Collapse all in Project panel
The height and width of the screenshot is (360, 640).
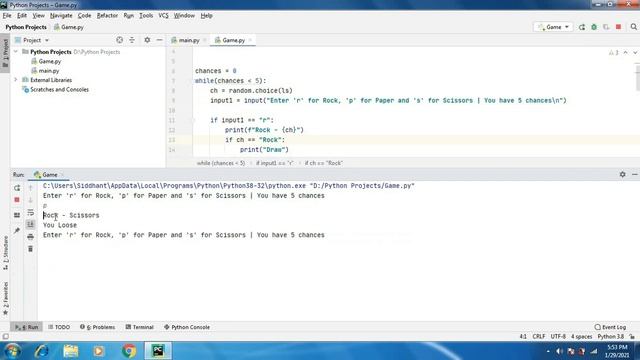(132, 40)
